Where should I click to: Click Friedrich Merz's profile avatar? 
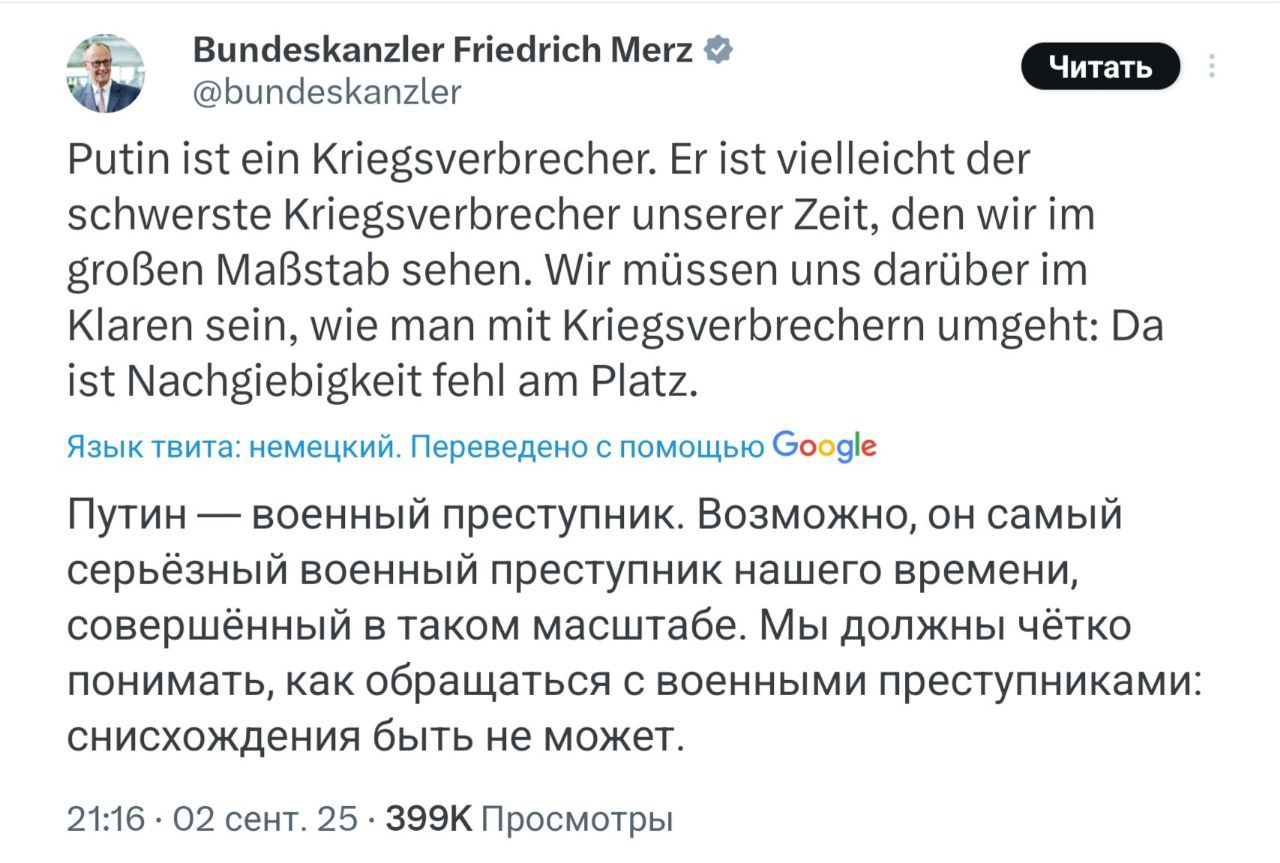tap(105, 74)
